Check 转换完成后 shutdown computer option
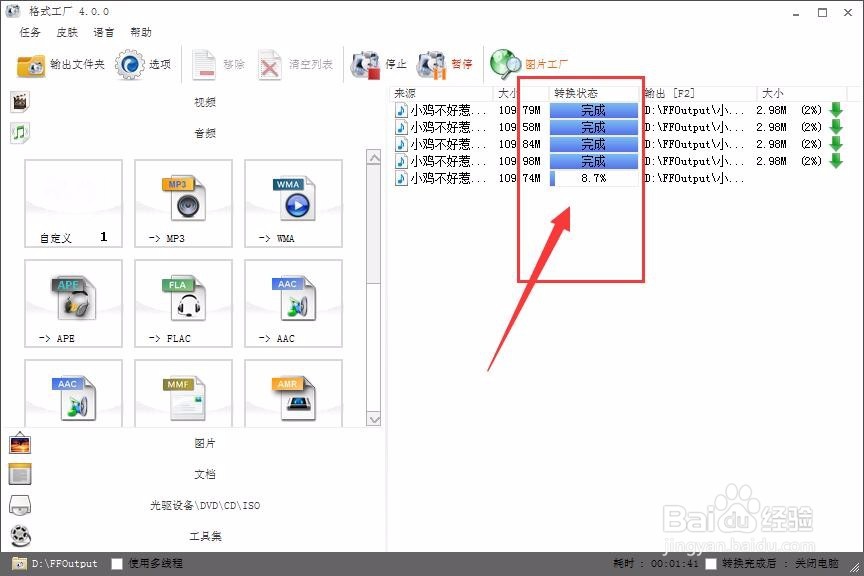 pos(711,563)
